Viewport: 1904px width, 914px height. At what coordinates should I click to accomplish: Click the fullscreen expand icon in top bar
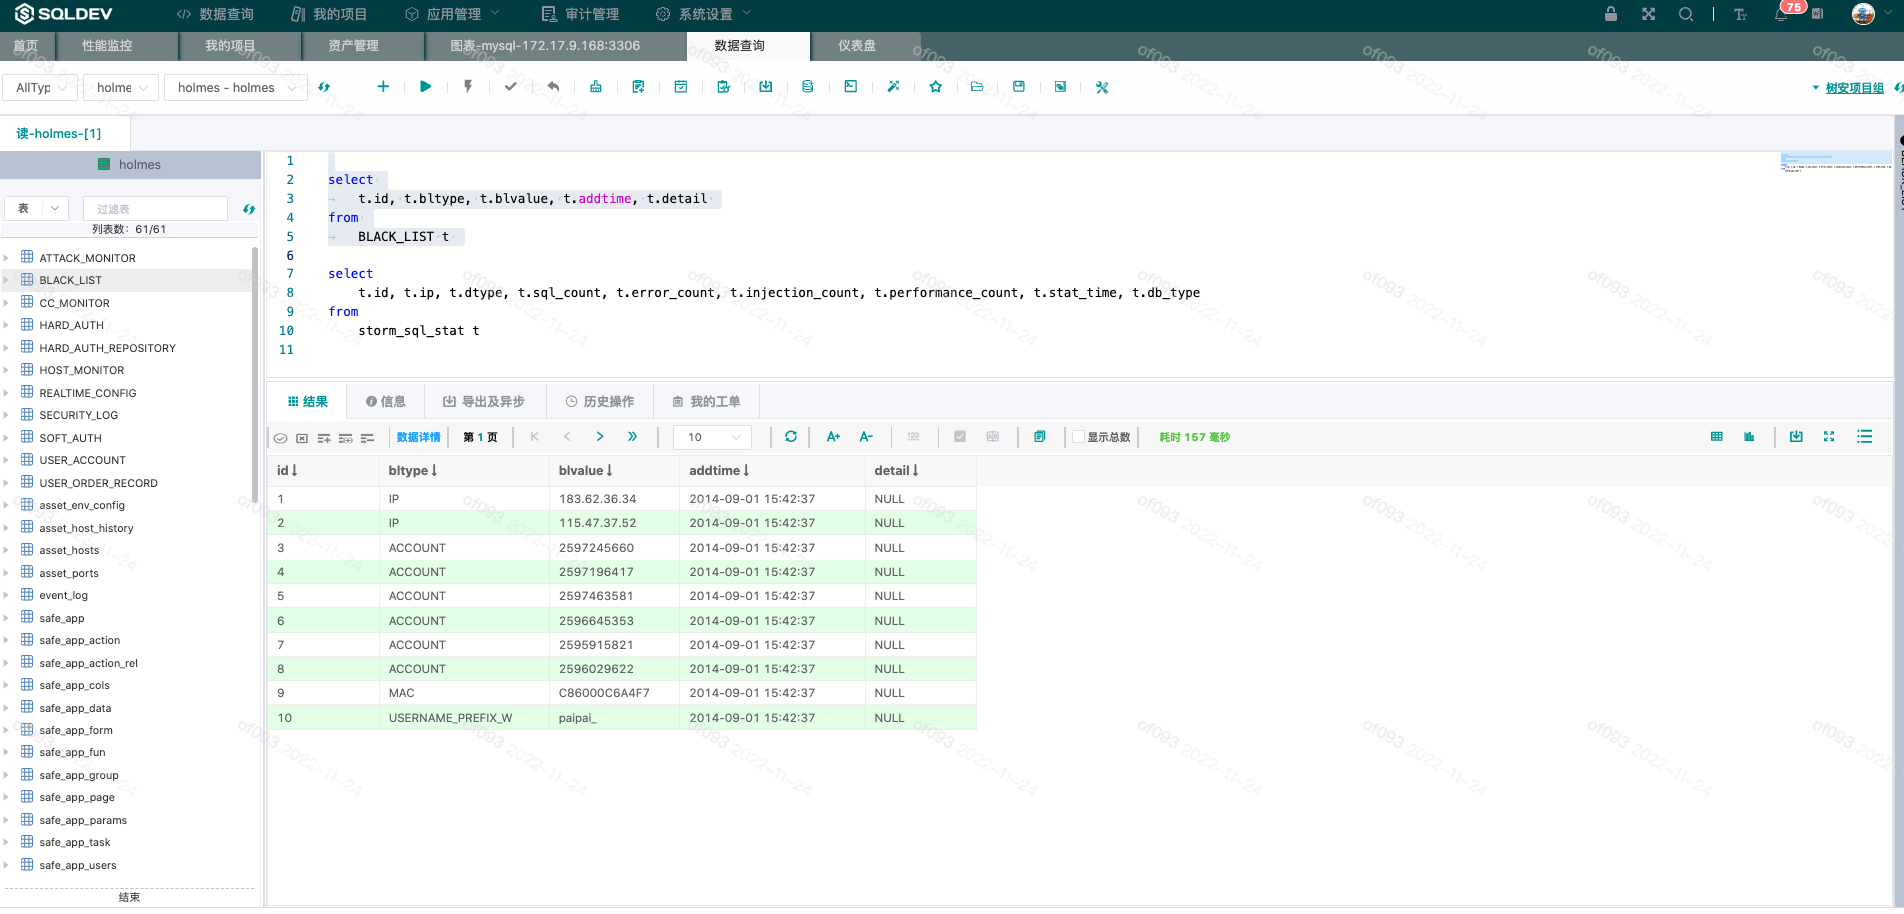point(1649,14)
